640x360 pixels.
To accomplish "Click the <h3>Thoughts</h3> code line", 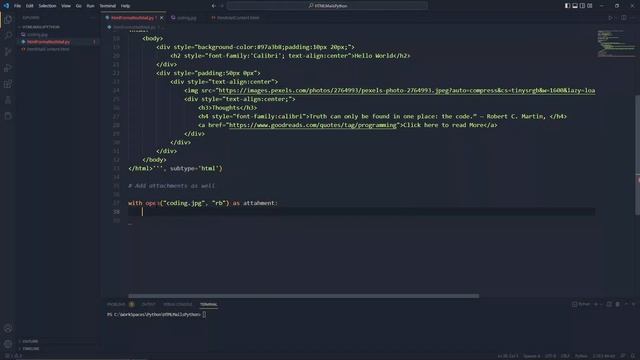I will 227,108.
